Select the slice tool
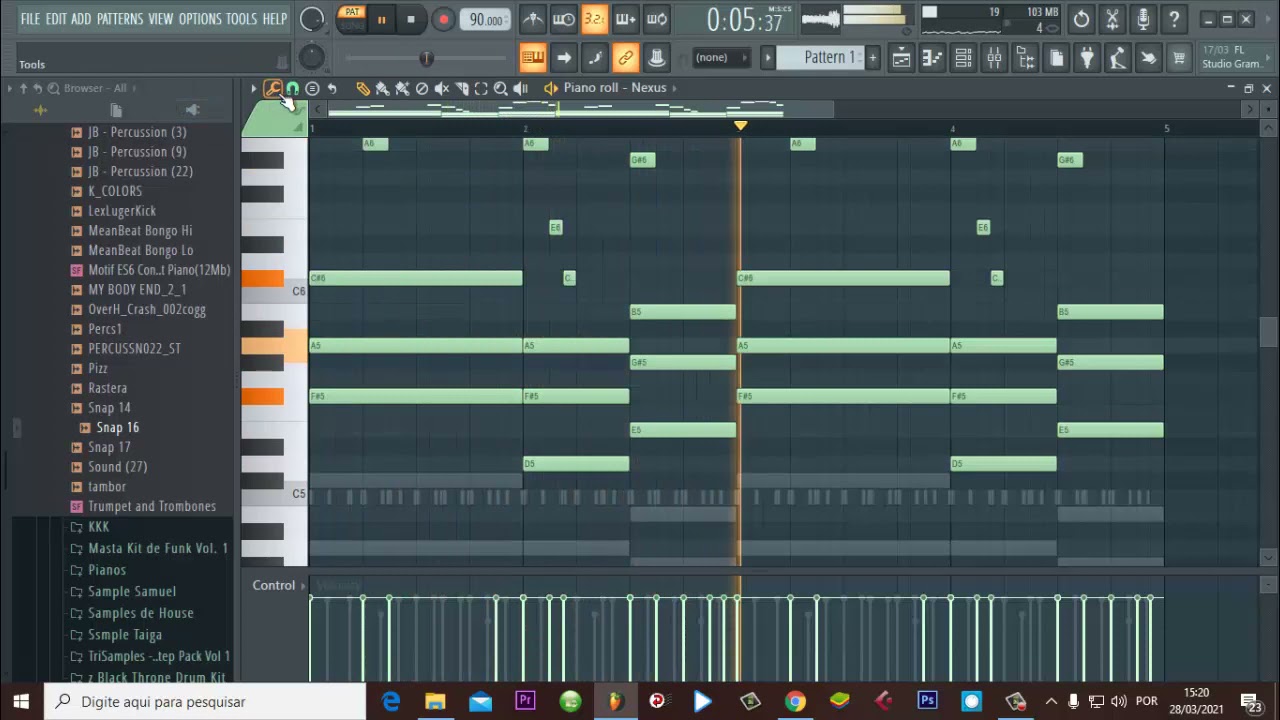 point(462,88)
